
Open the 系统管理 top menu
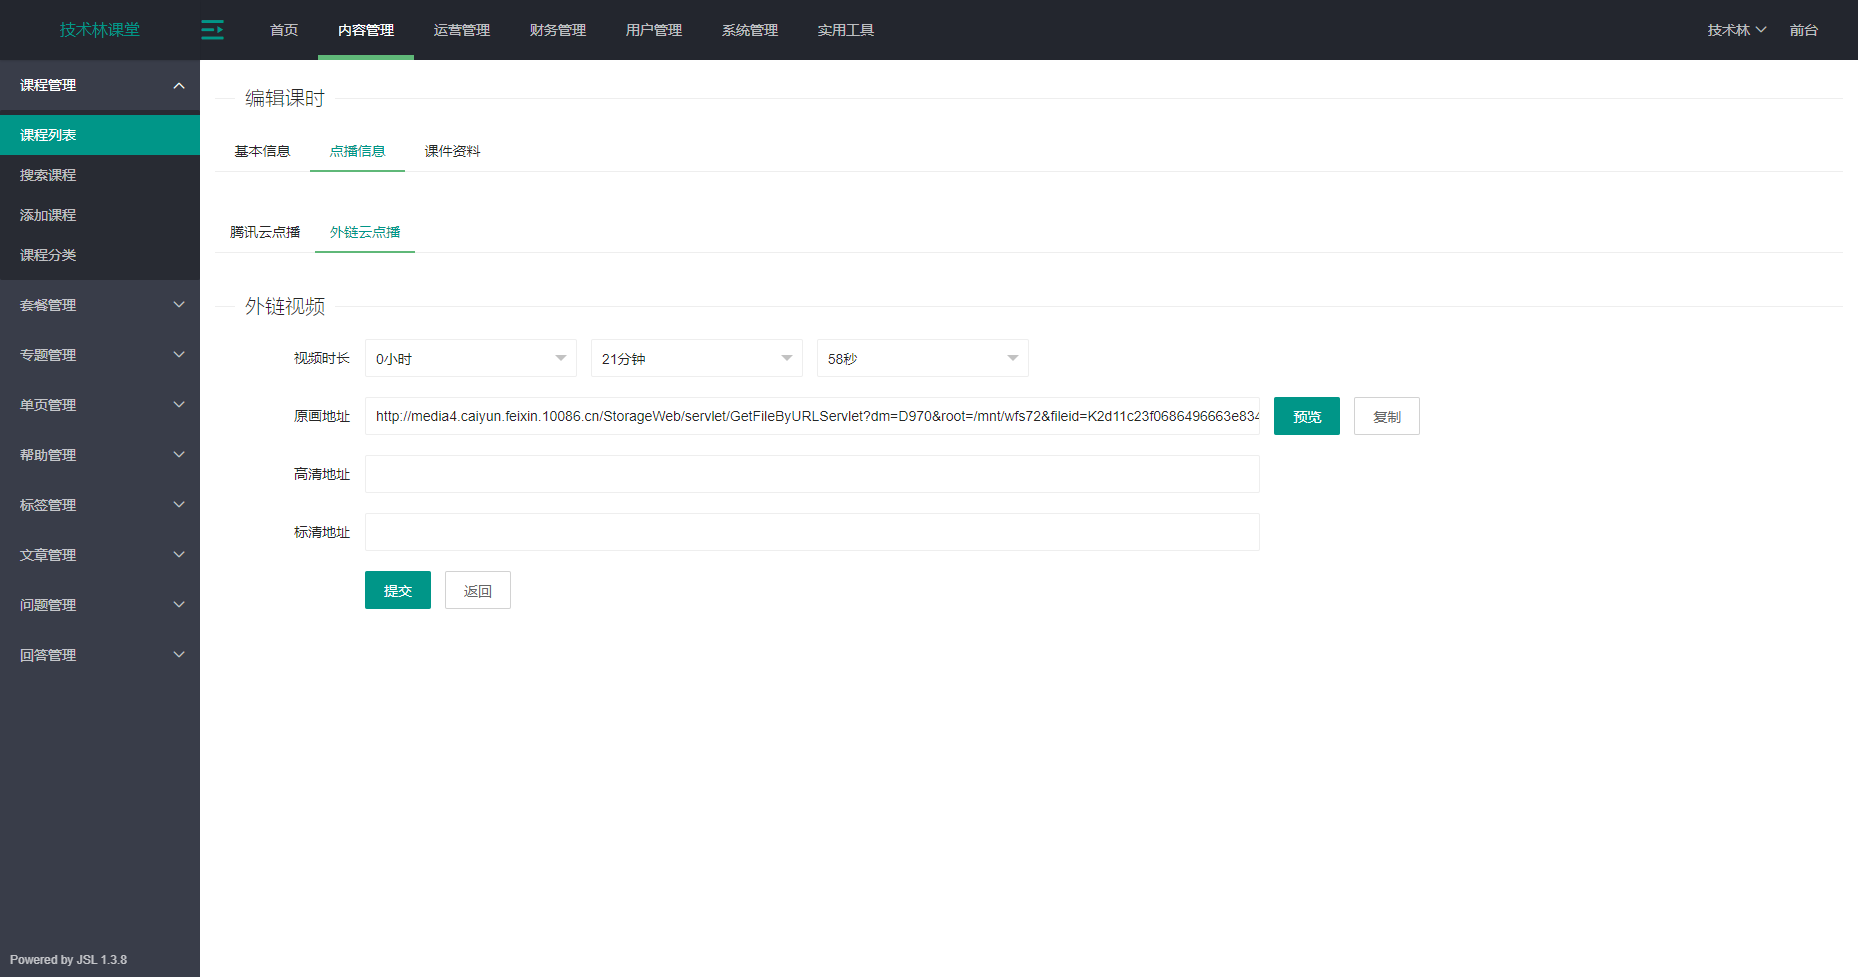pyautogui.click(x=750, y=30)
